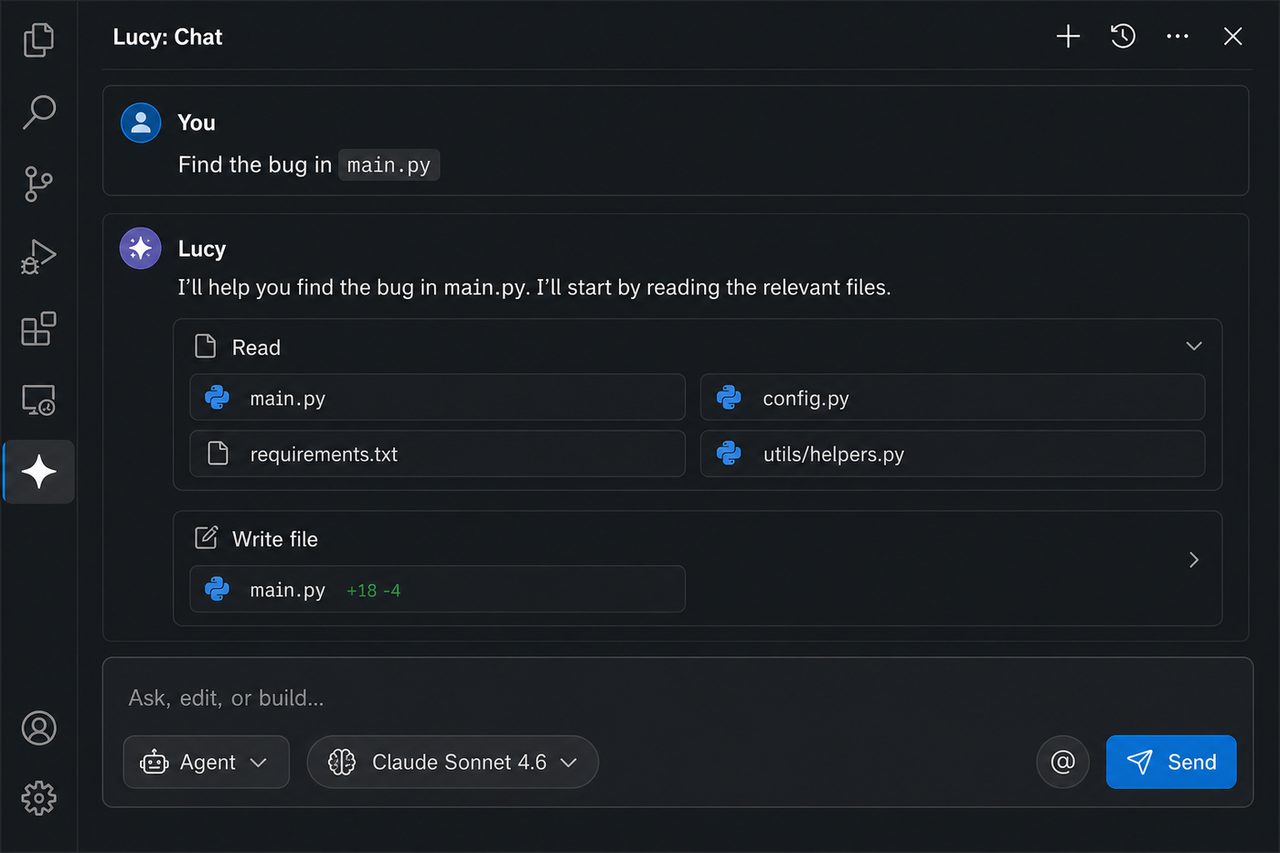Viewport: 1280px width, 853px height.
Task: Open the Agent mode dropdown
Action: point(206,762)
